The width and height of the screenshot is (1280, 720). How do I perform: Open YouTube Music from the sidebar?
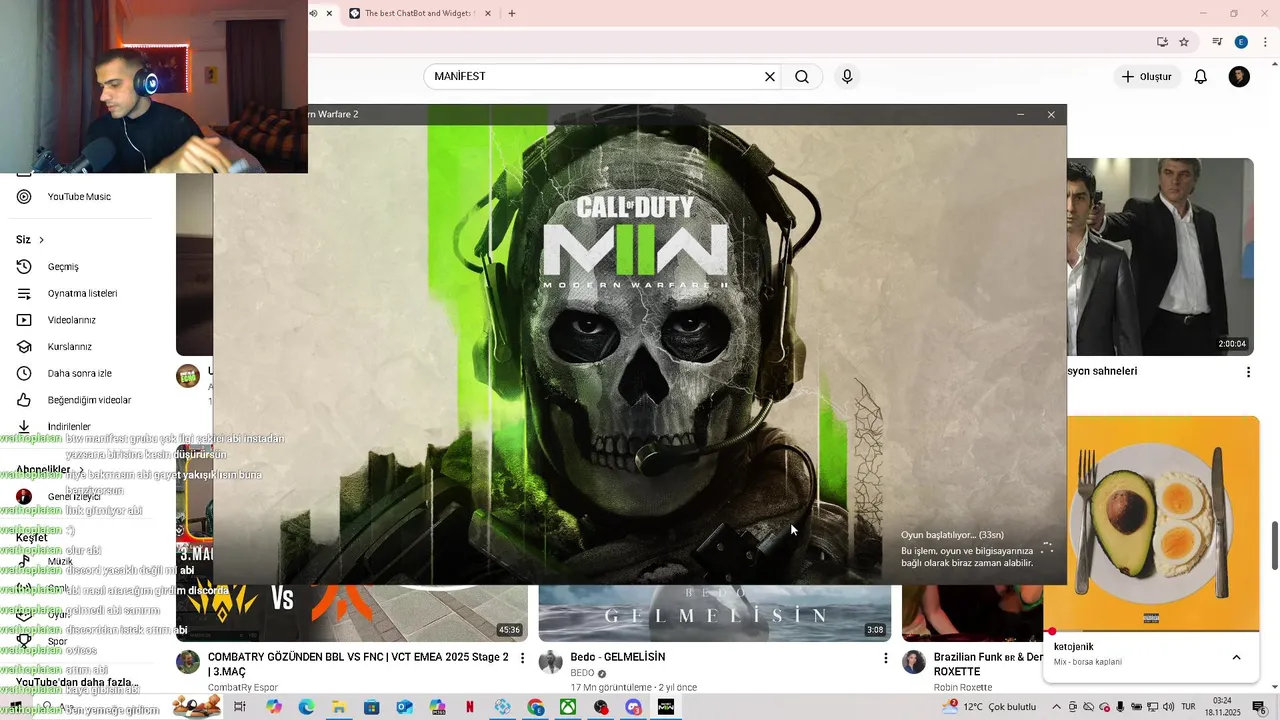80,197
